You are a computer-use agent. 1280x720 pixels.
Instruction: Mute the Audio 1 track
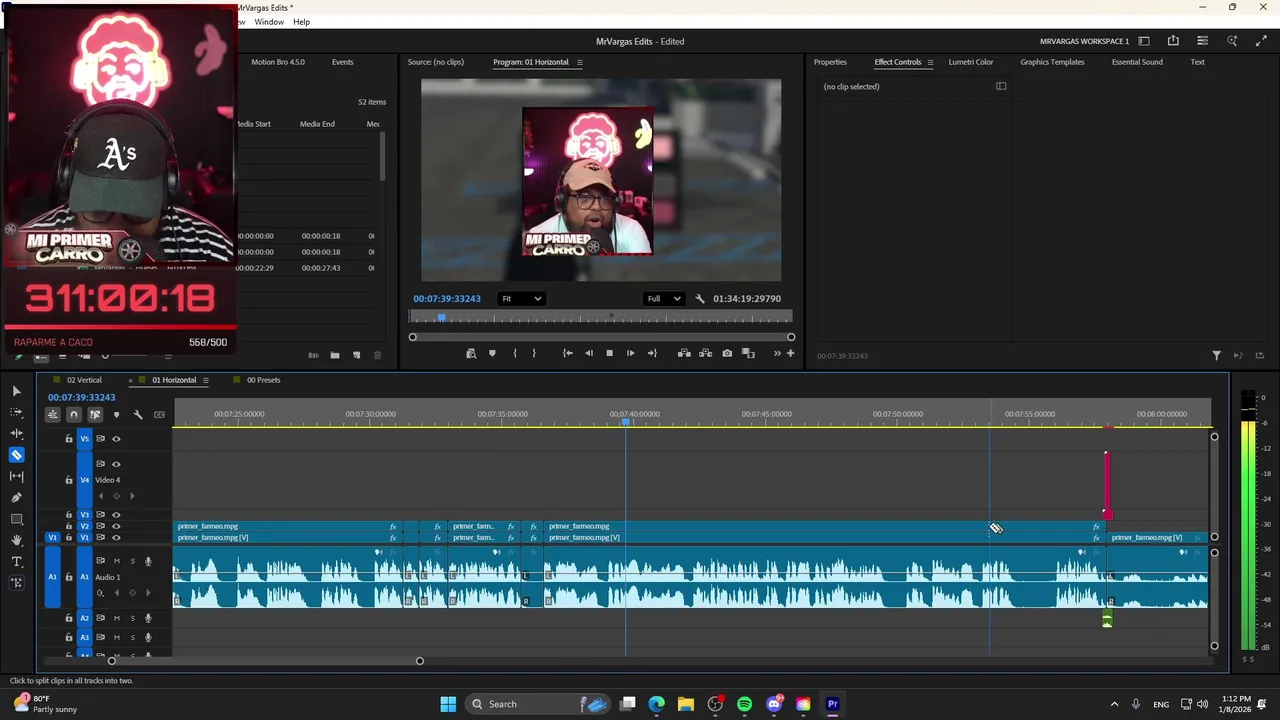tap(116, 561)
